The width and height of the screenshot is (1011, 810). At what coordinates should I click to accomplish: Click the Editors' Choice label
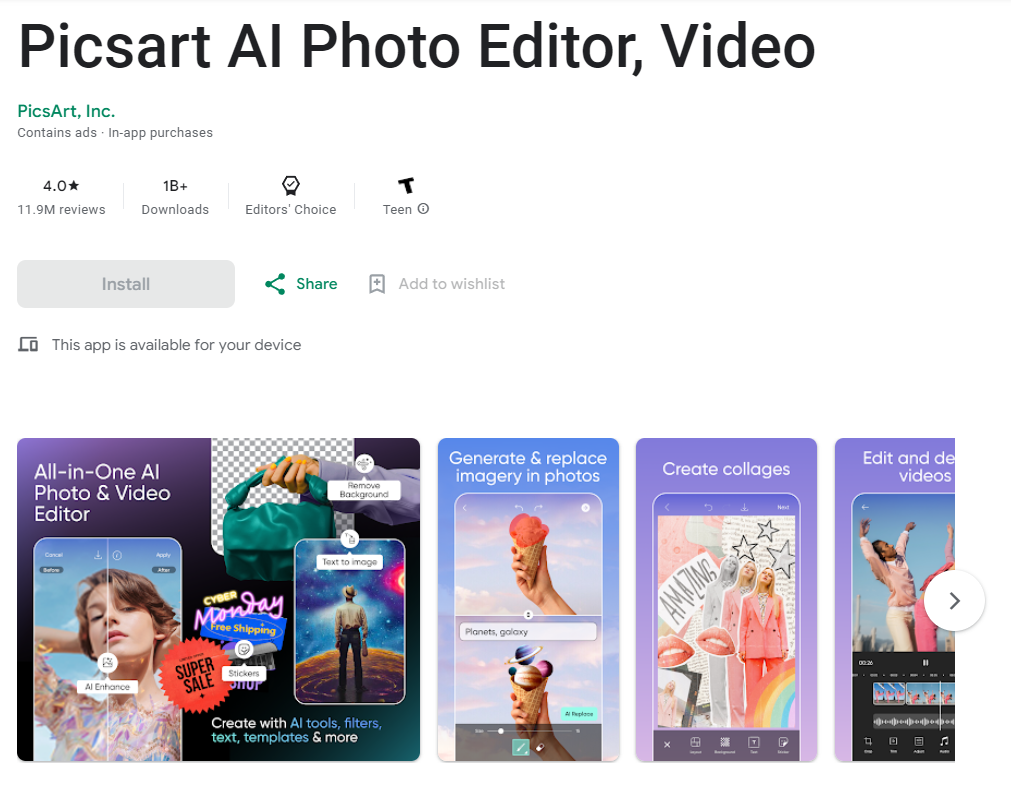click(x=291, y=210)
